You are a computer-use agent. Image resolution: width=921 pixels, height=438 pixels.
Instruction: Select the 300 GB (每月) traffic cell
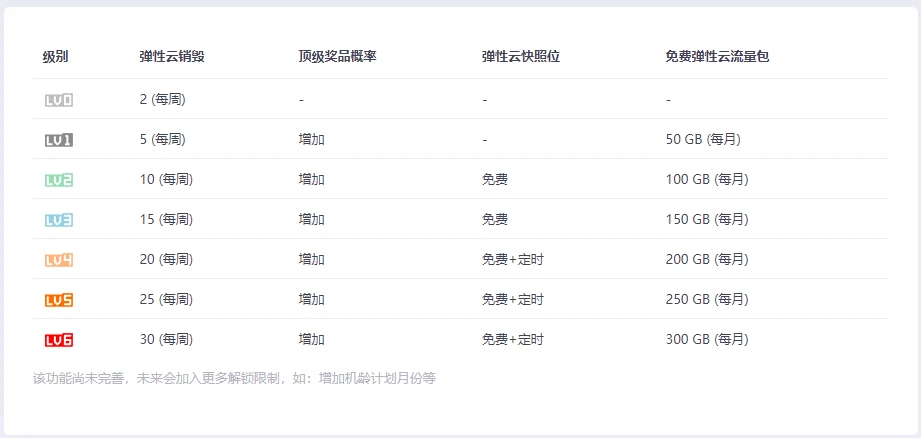tap(707, 339)
